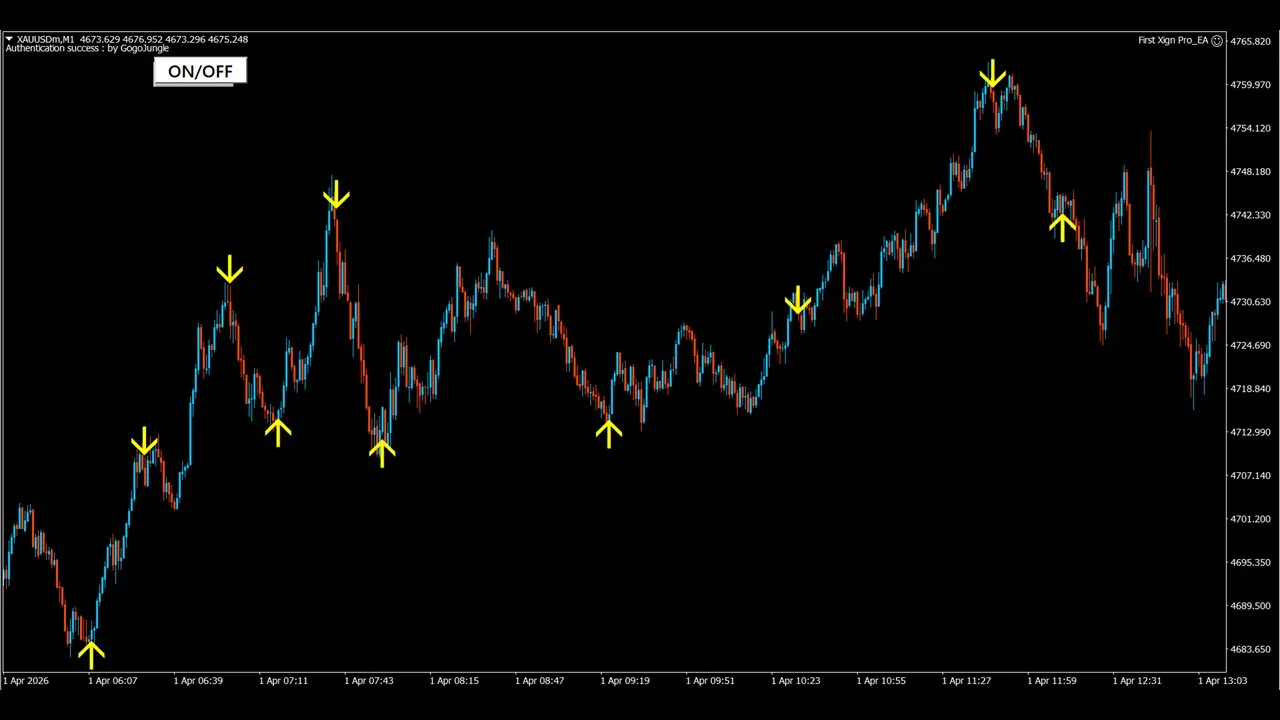
Task: Click price level 4765.820 on the axis
Action: 1251,41
